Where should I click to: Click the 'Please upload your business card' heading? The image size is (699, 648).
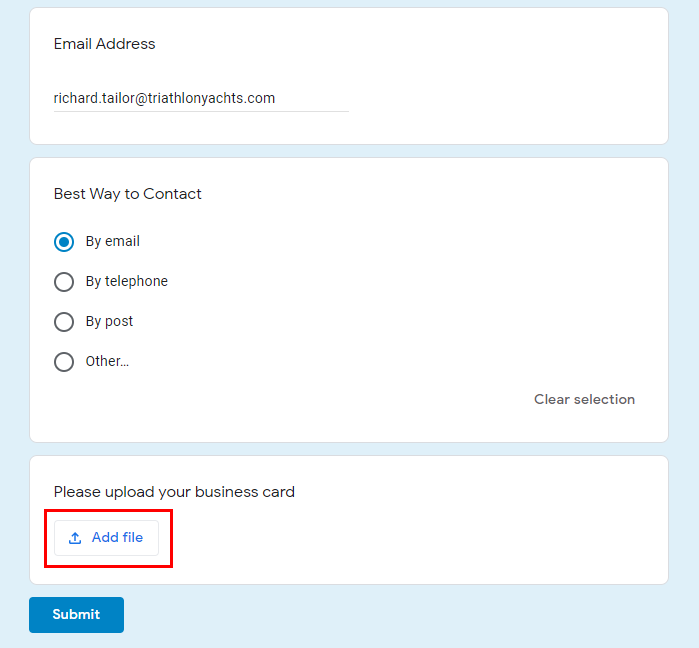click(x=174, y=492)
